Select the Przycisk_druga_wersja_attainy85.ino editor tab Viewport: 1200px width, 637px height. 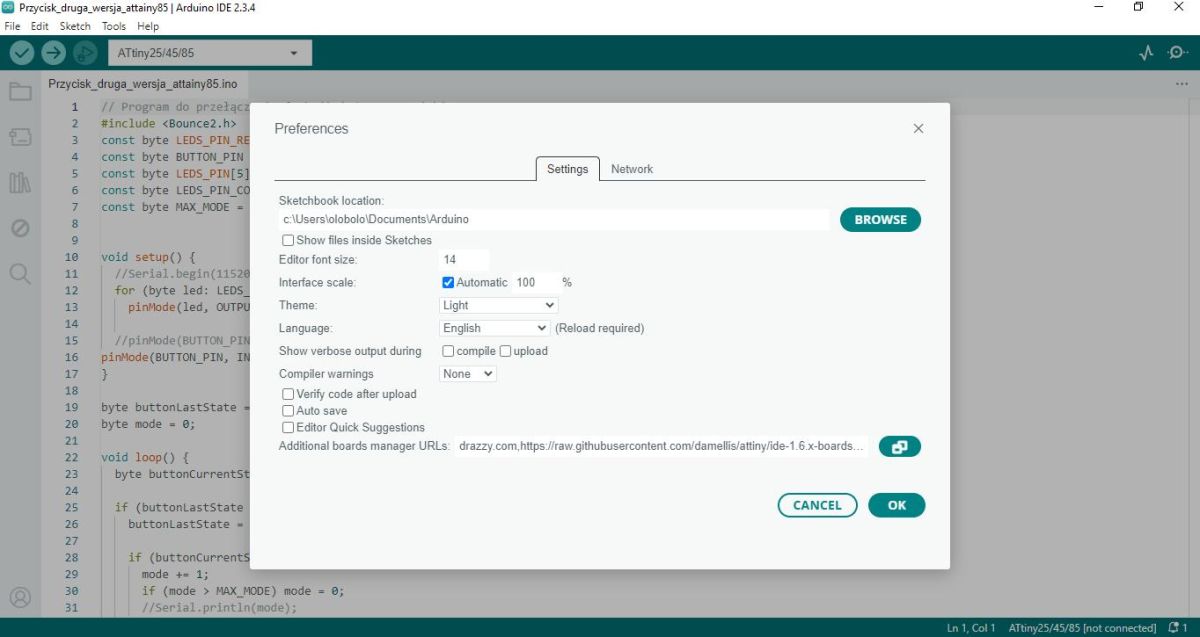[x=142, y=84]
